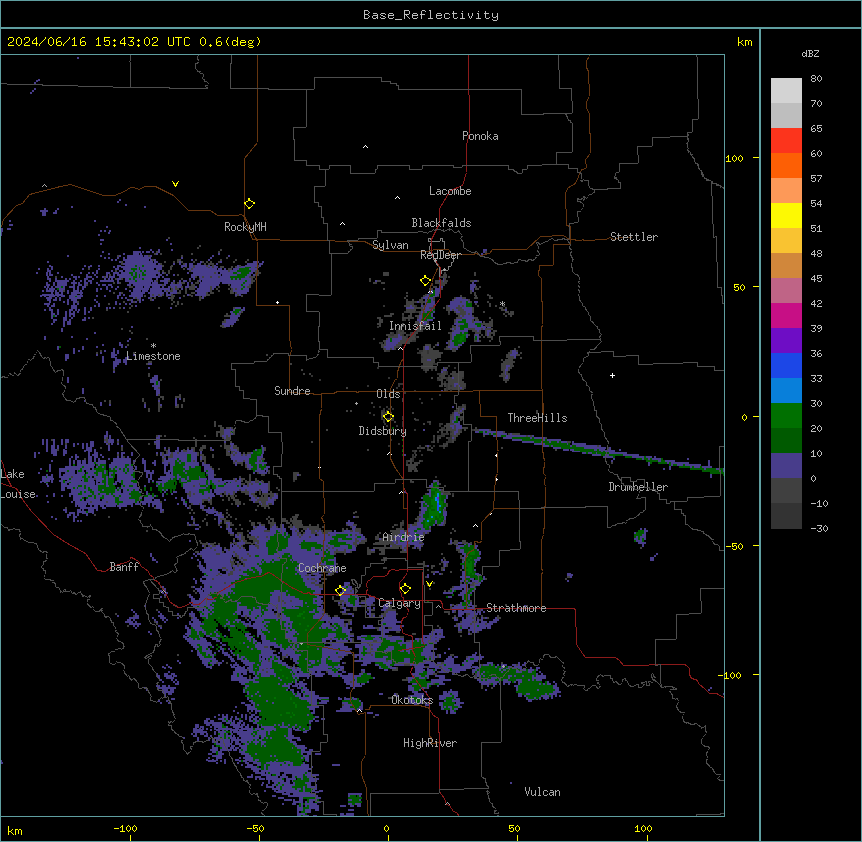The height and width of the screenshot is (842, 862).
Task: Click the blue 33-36 dBZ legend swatch
Action: (x=786, y=366)
